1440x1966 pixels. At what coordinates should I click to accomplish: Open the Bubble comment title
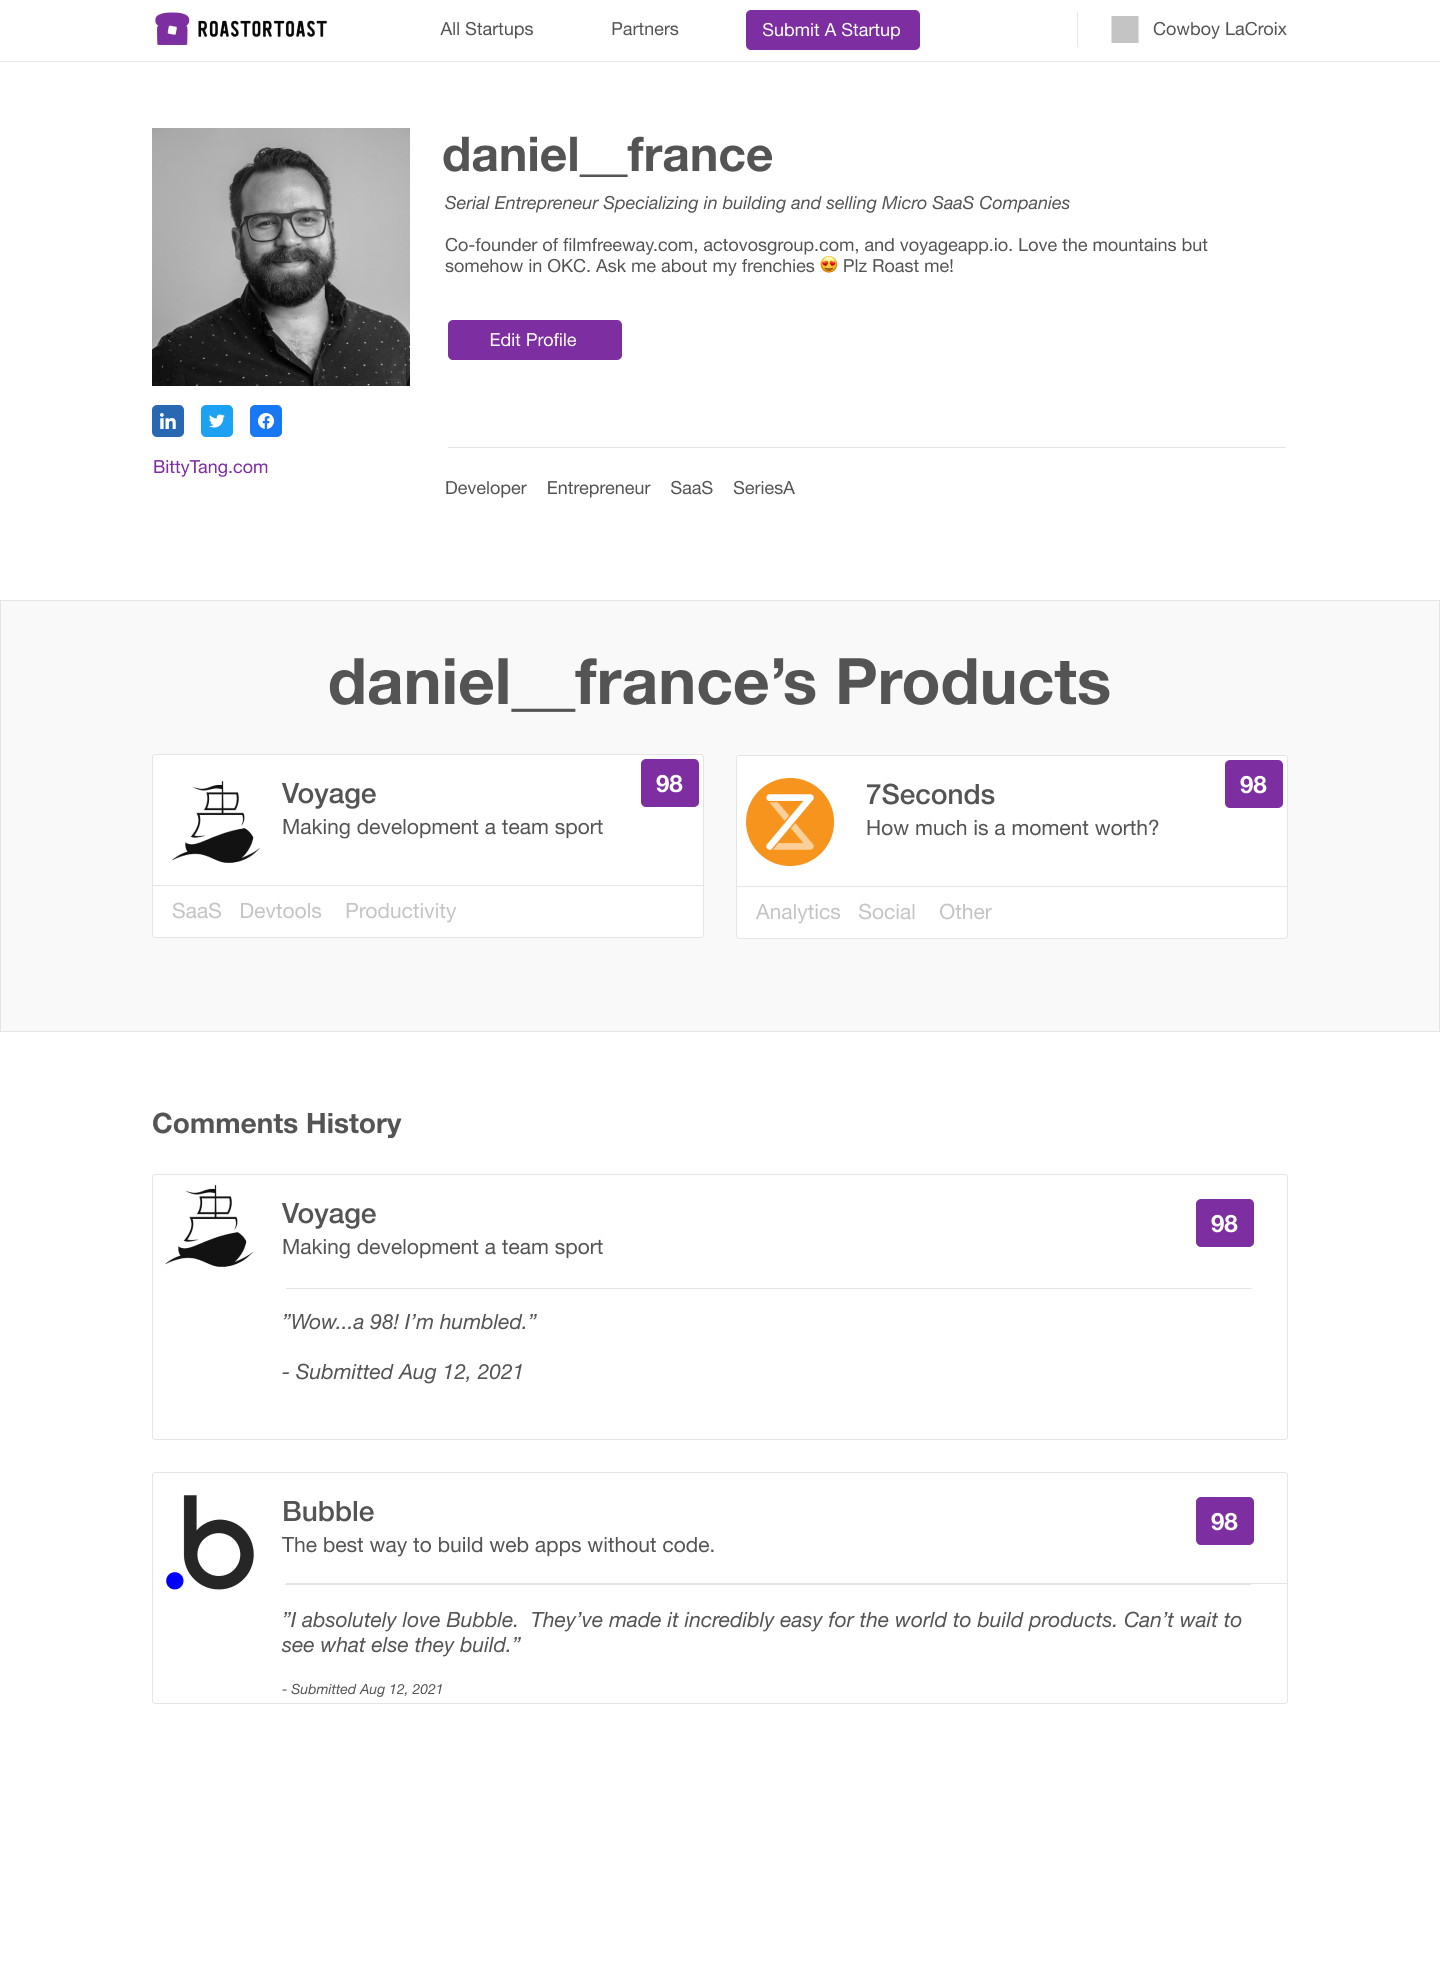(x=328, y=1512)
